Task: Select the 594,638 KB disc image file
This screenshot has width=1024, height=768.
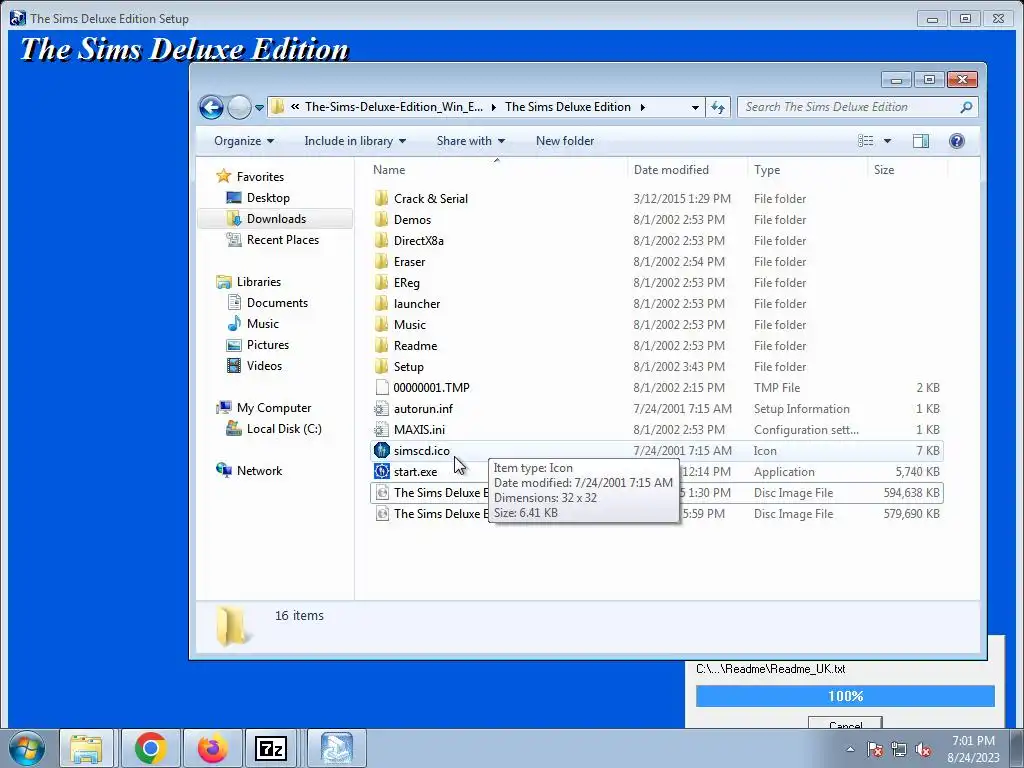Action: coord(656,493)
